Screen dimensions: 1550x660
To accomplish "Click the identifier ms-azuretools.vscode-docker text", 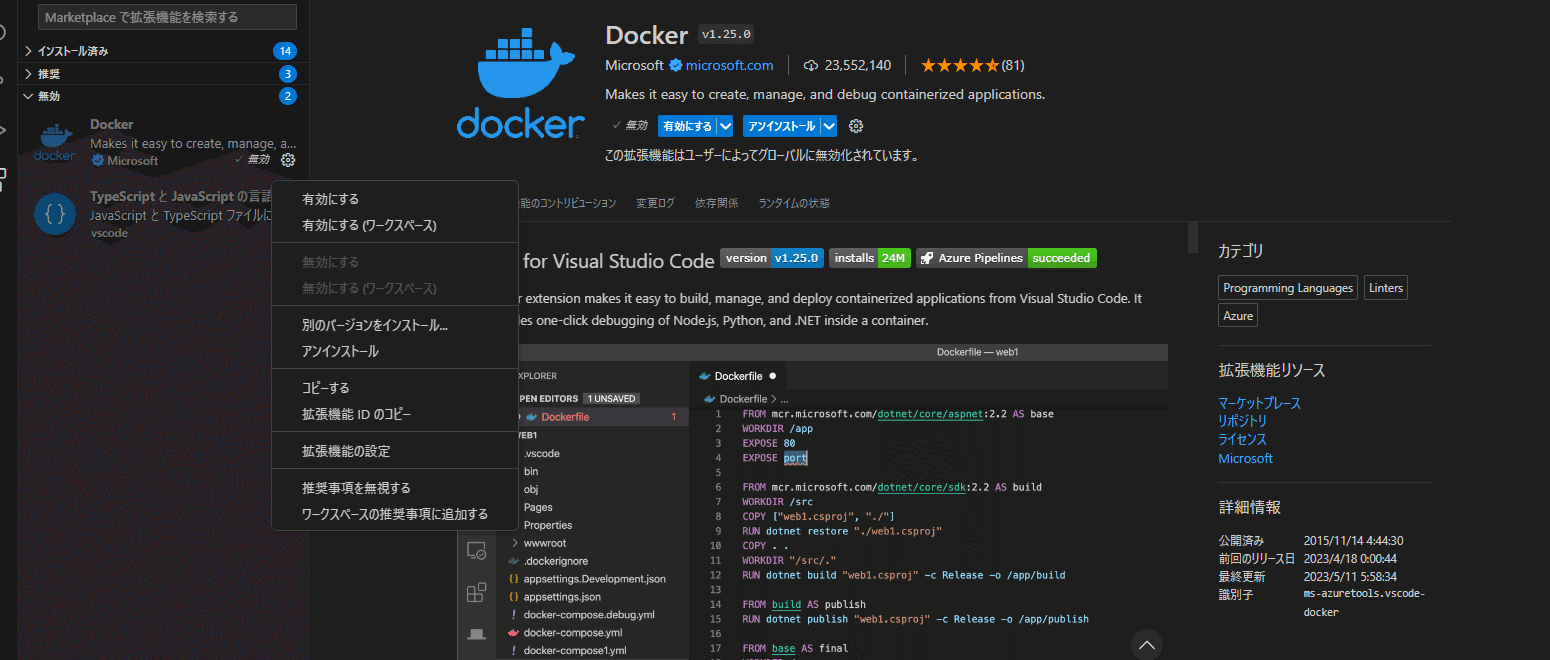I will coord(1364,603).
